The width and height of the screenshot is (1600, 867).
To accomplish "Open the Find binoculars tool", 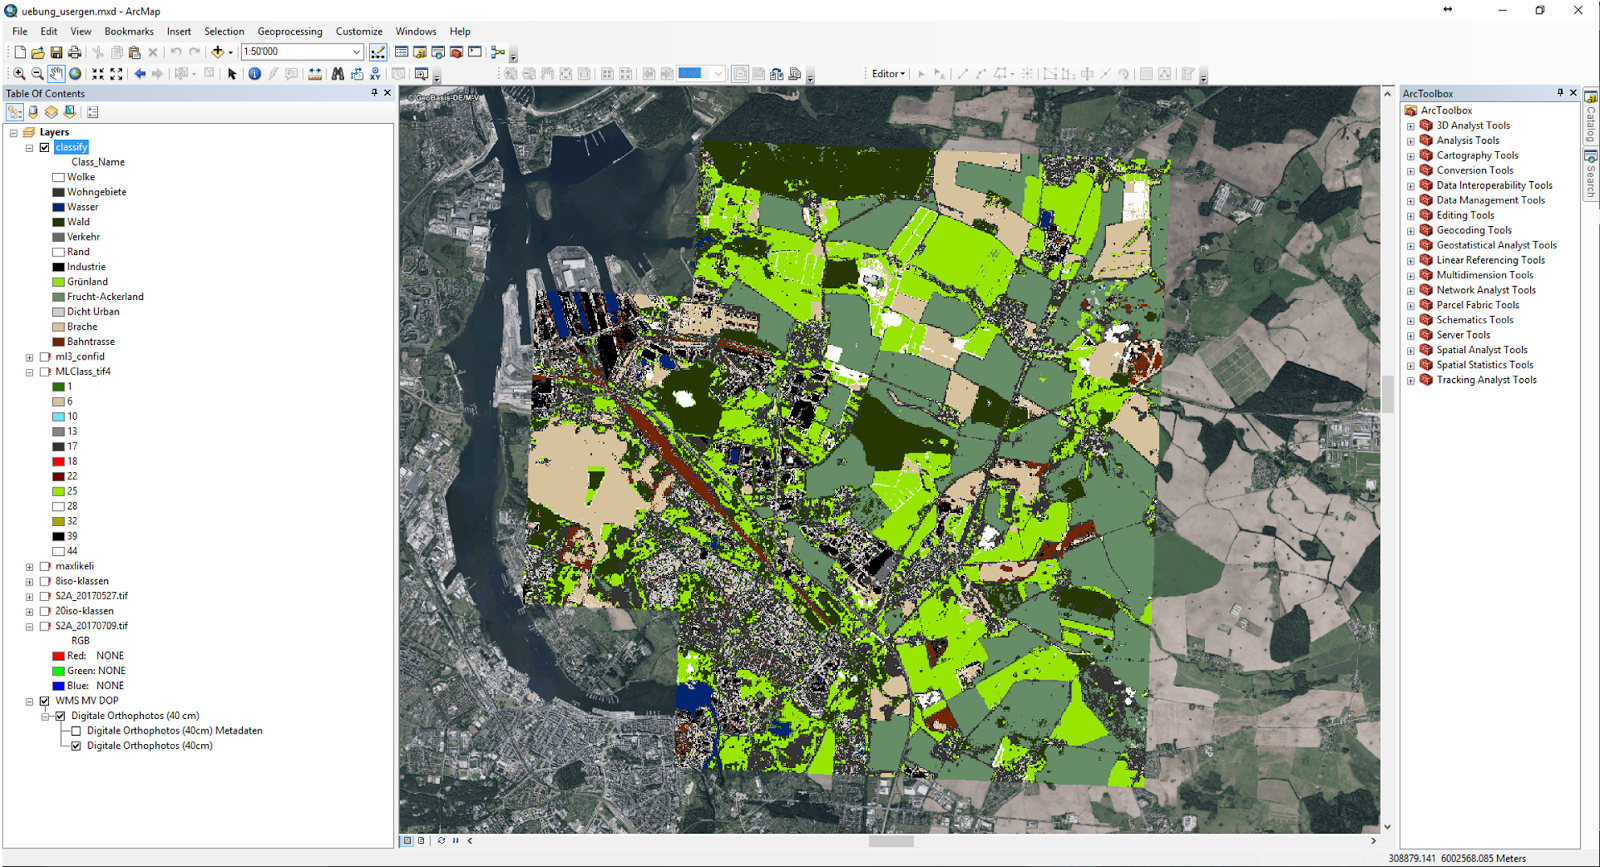I will pyautogui.click(x=338, y=74).
